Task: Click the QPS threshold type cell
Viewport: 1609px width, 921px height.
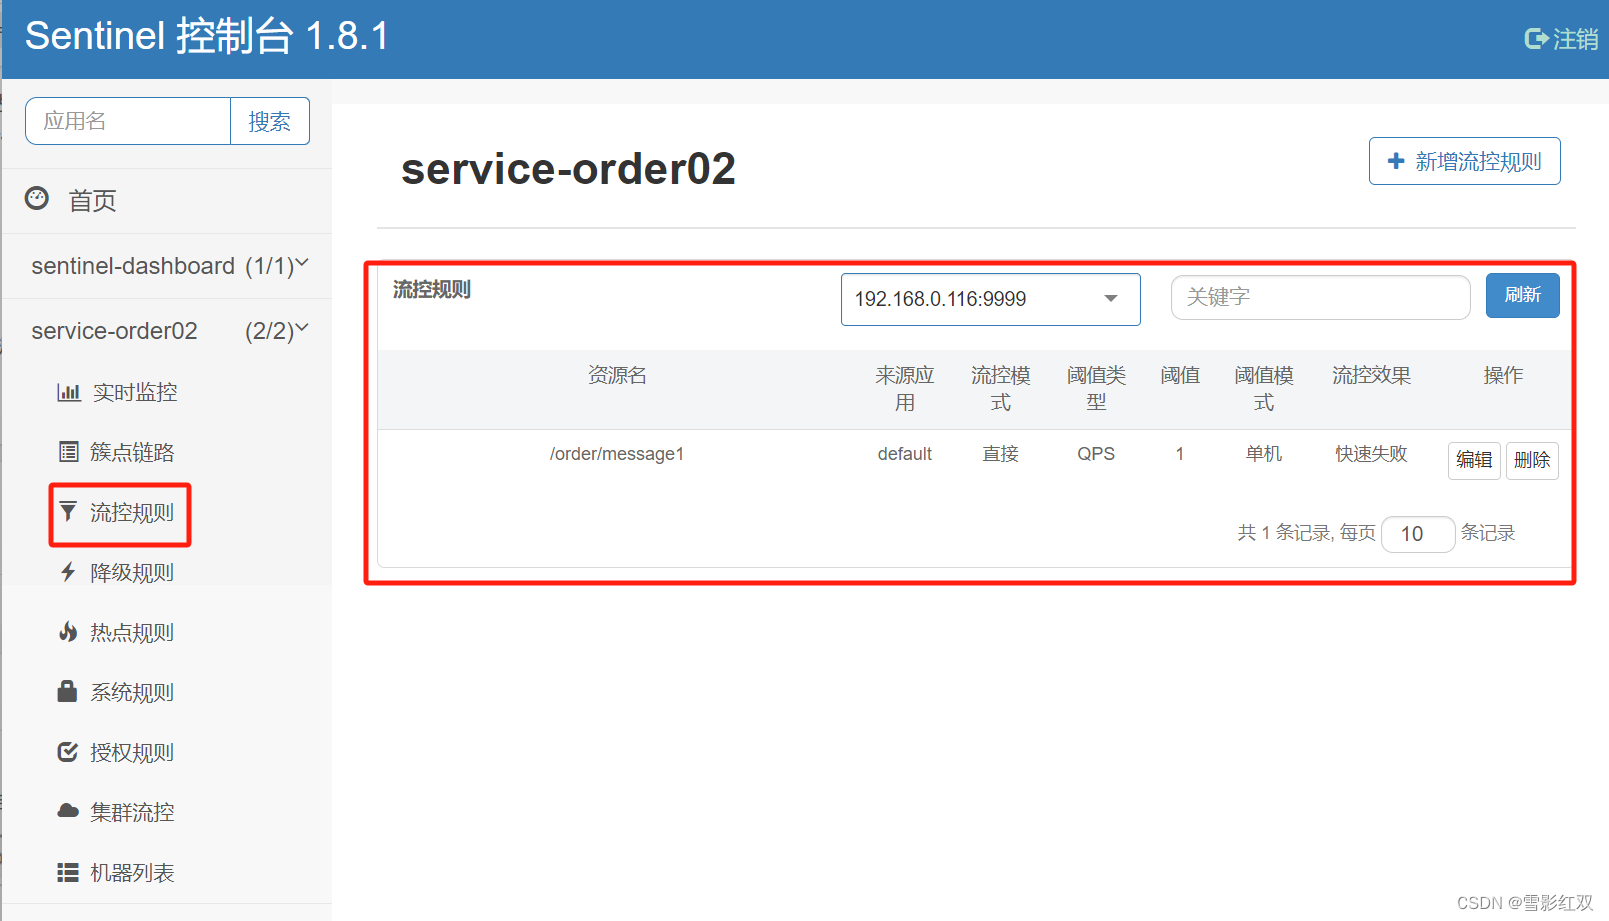Action: [x=1096, y=454]
